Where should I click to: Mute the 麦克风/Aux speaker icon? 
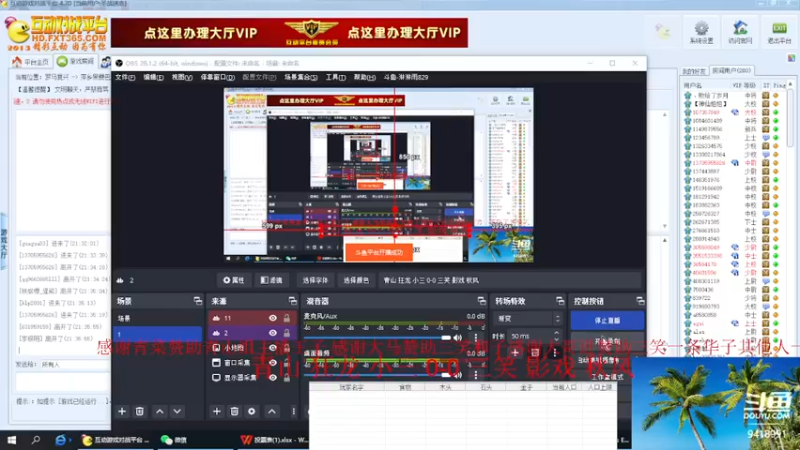pos(458,338)
